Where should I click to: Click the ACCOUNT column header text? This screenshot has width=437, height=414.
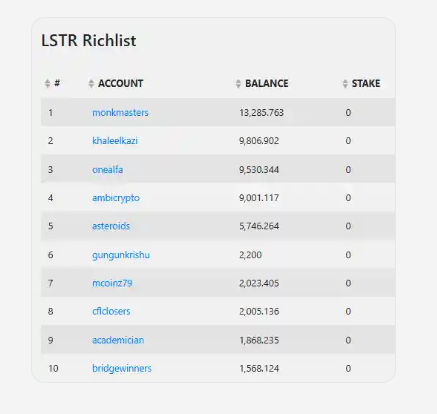coord(121,83)
